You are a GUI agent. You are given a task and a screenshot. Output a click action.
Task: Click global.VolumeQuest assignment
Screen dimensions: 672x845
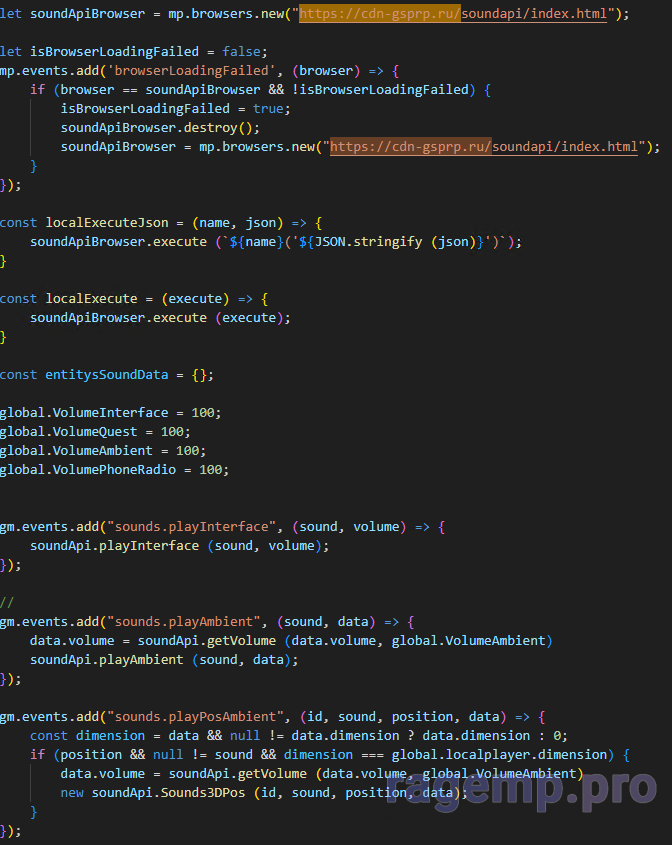pyautogui.click(x=95, y=432)
